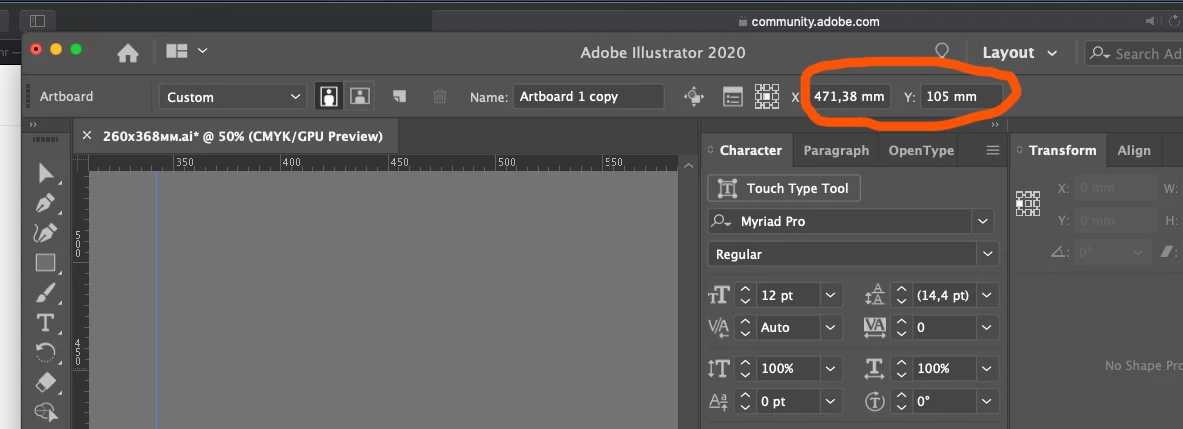Set reference point in Transform panel

1028,204
